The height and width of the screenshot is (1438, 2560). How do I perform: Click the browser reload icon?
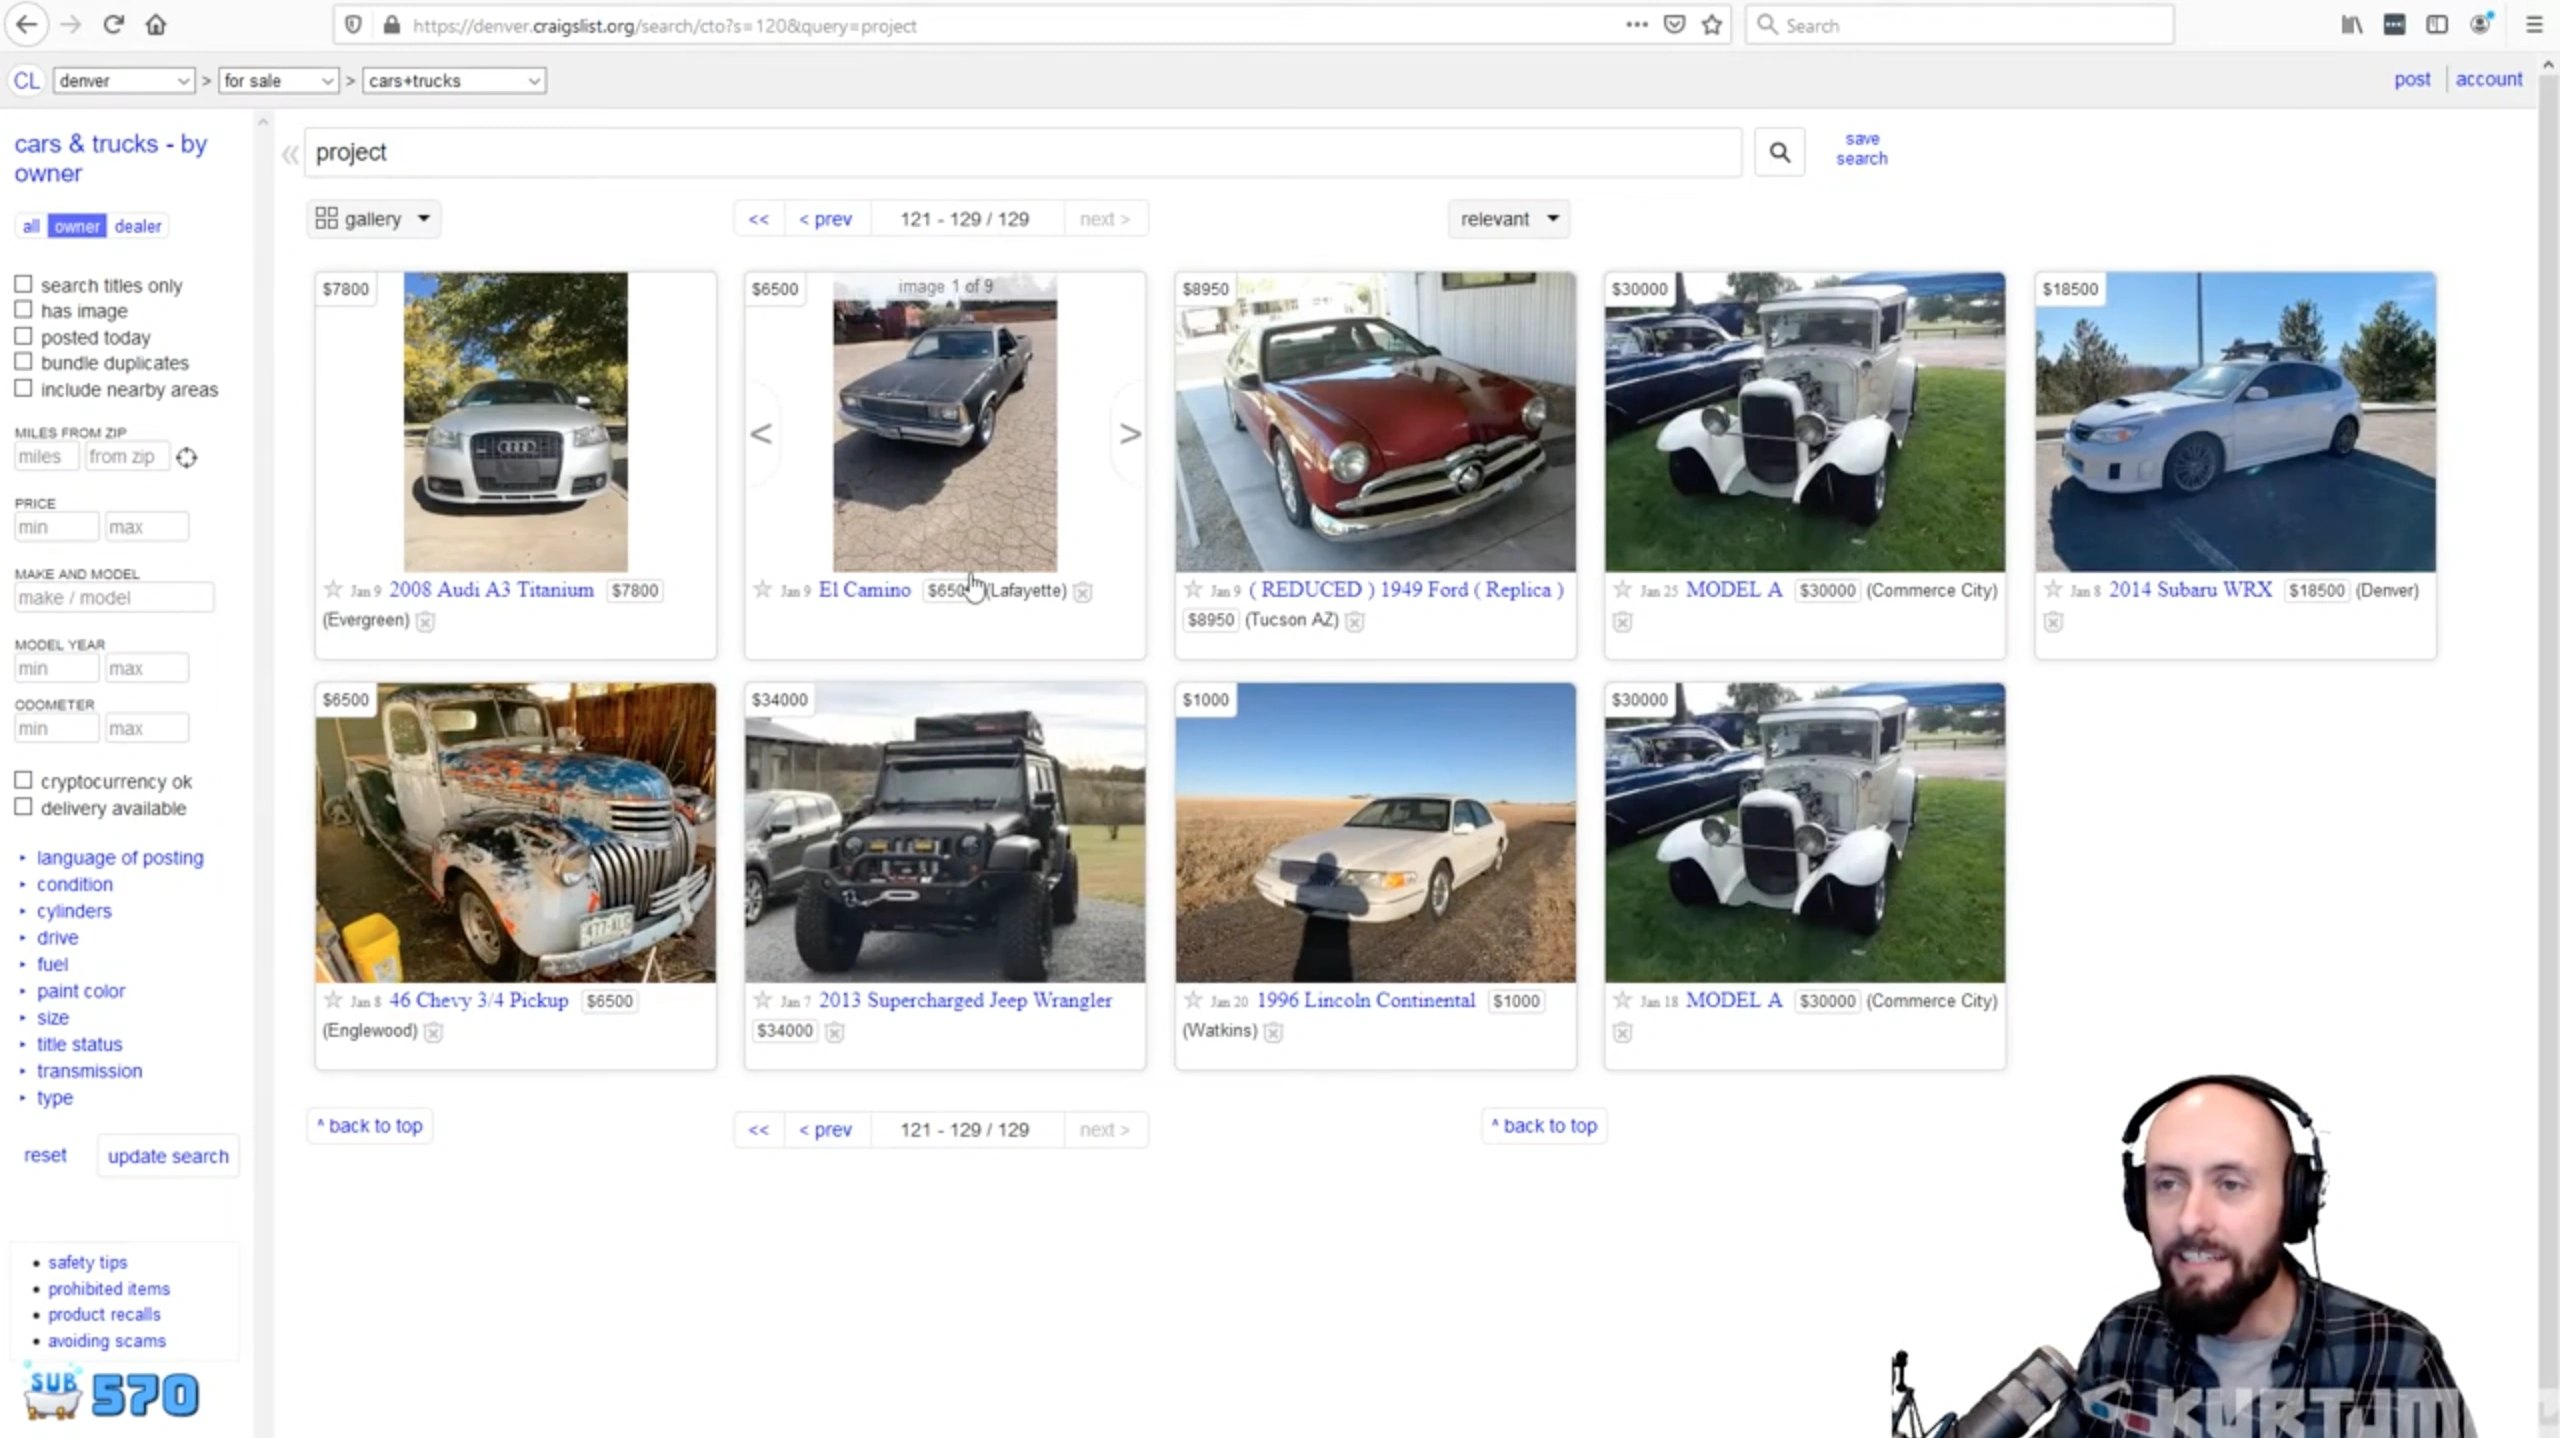click(x=113, y=25)
